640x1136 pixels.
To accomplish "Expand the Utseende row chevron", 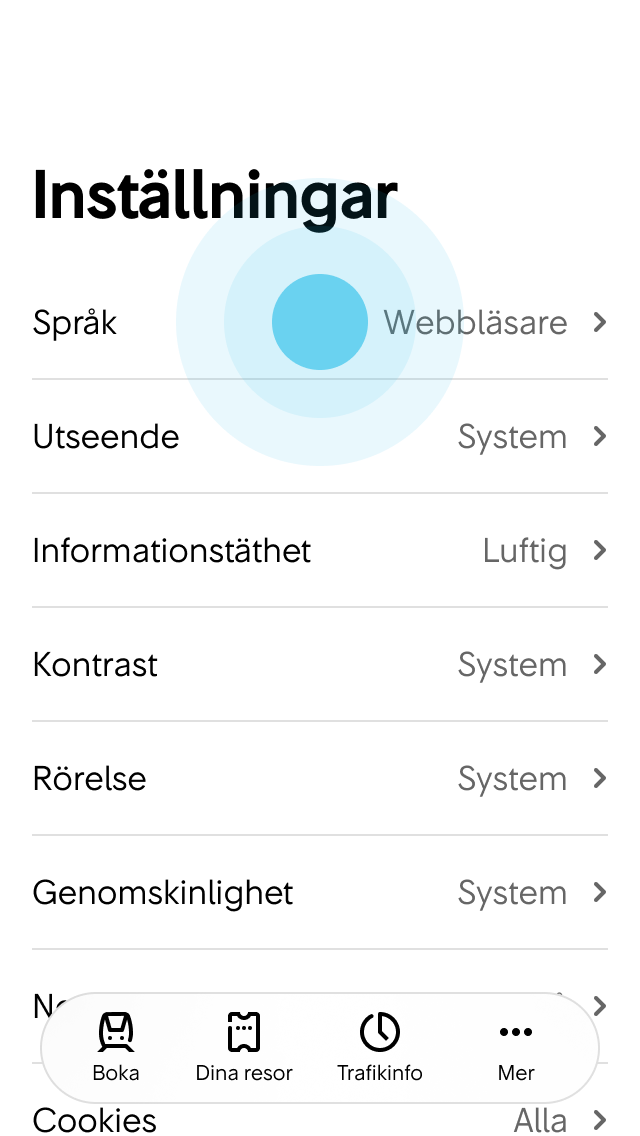I will pos(599,436).
